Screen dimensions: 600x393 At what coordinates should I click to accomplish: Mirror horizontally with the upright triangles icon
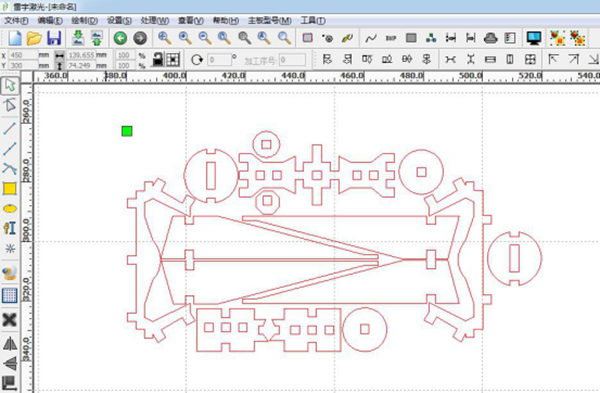pos(10,343)
